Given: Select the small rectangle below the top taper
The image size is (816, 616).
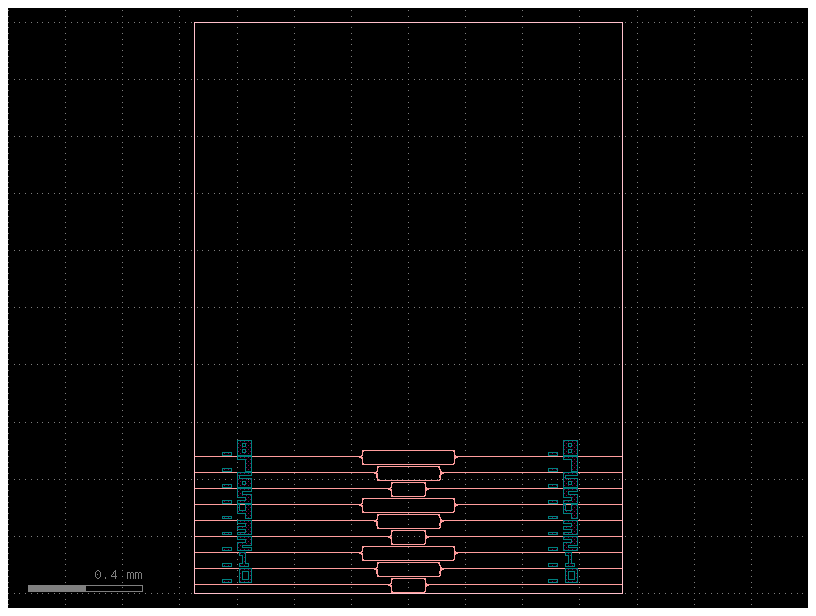Looking at the screenshot, I should 407,487.
